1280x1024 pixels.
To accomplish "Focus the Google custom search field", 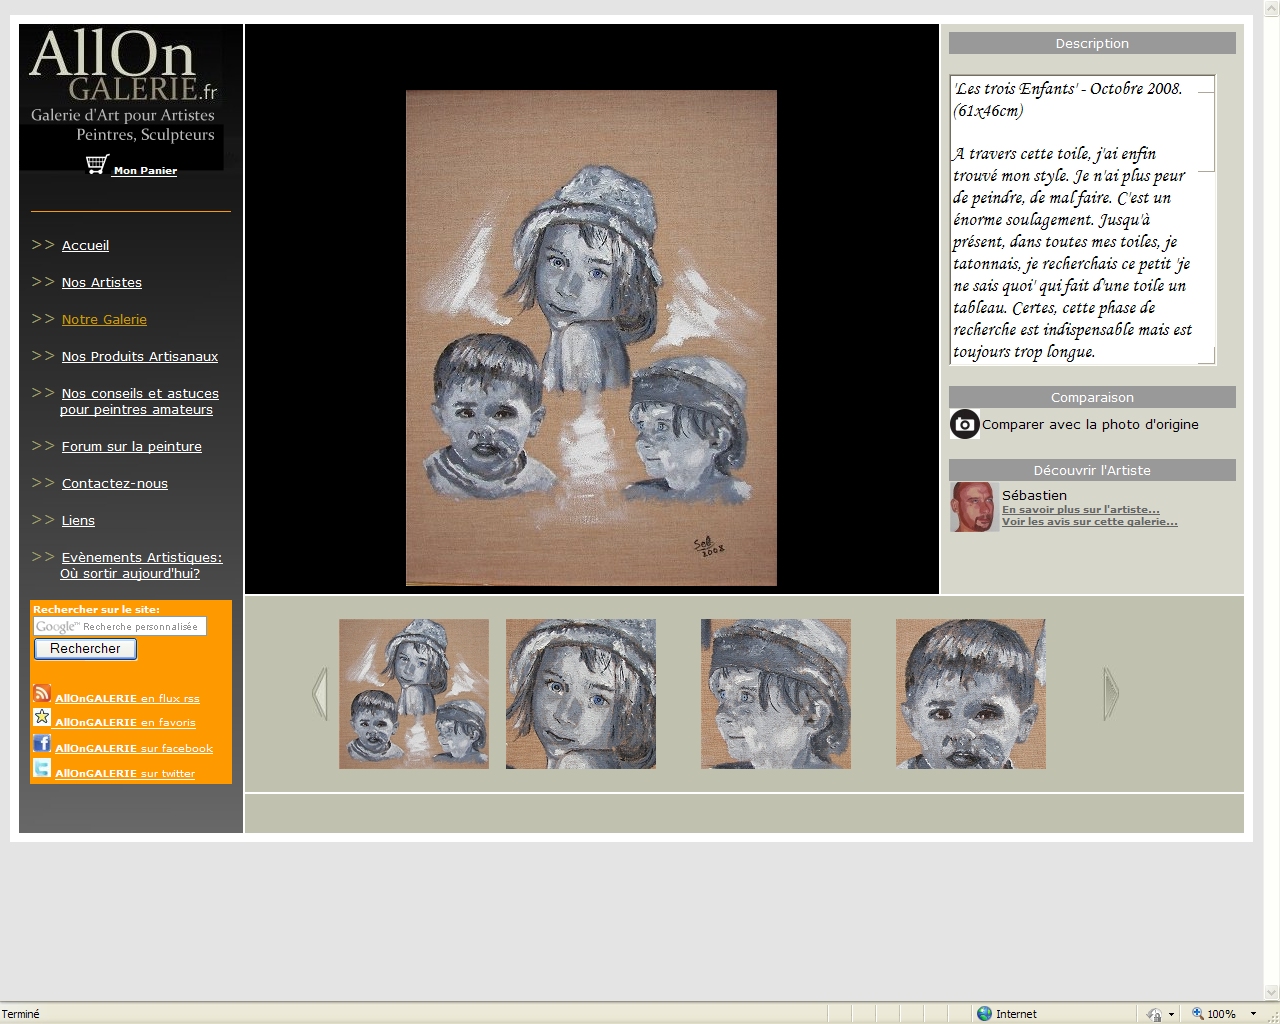I will click(120, 627).
